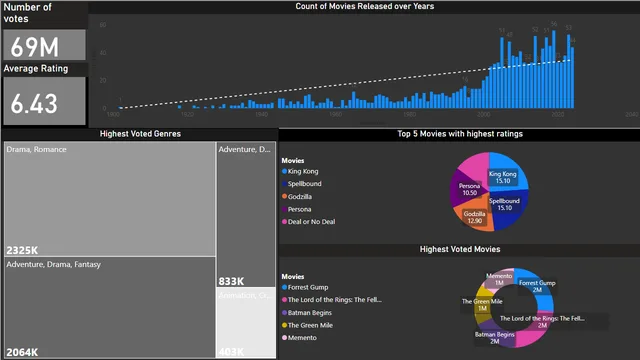Screen dimensions: 640x360
Task: Click the Highest Voted Movies title
Action: click(x=460, y=249)
